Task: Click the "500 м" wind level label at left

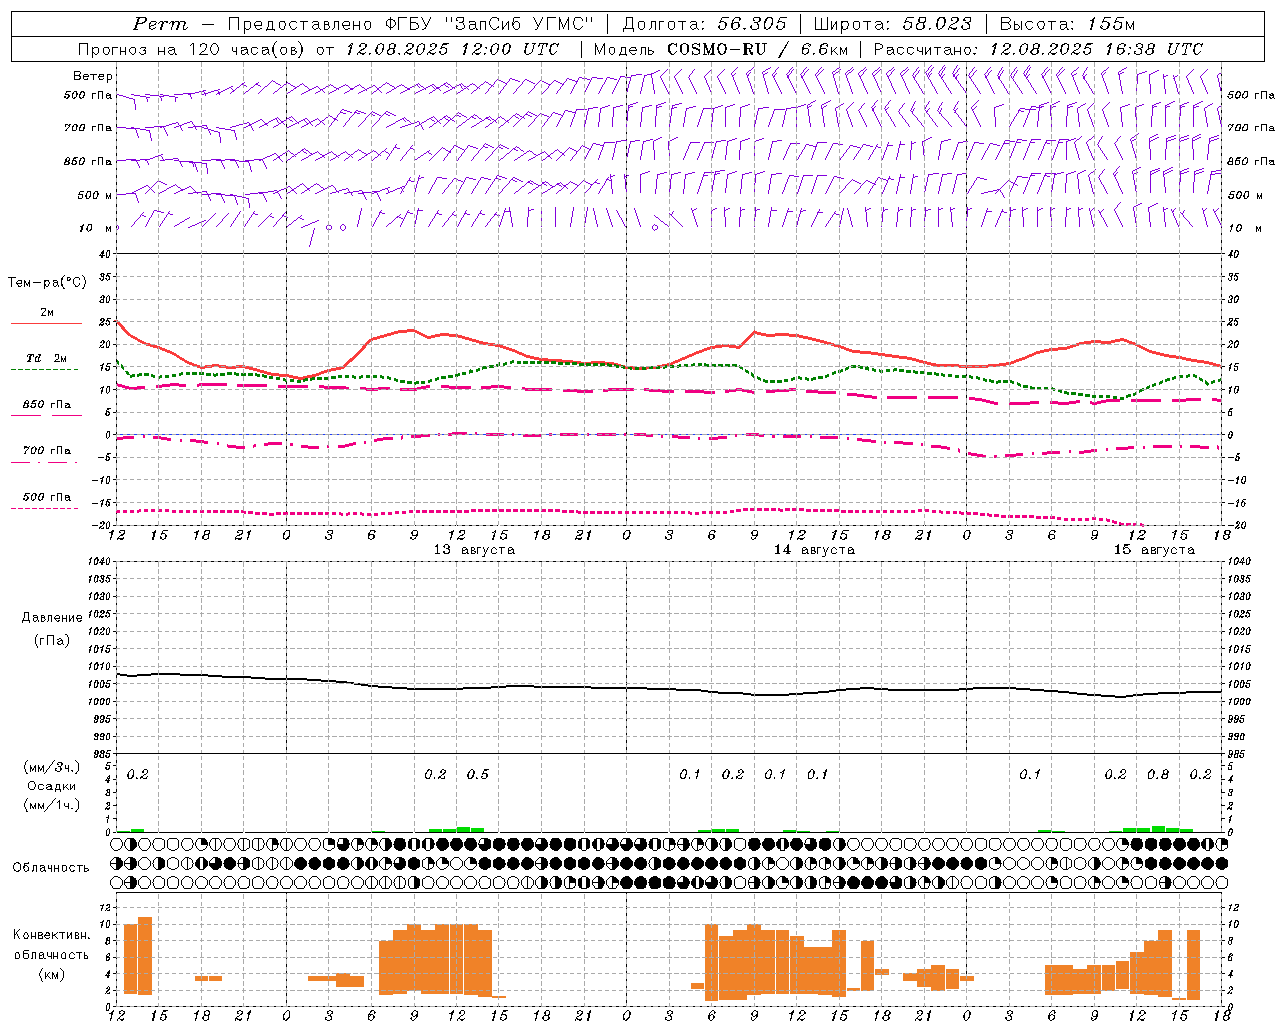Action: coord(95,195)
